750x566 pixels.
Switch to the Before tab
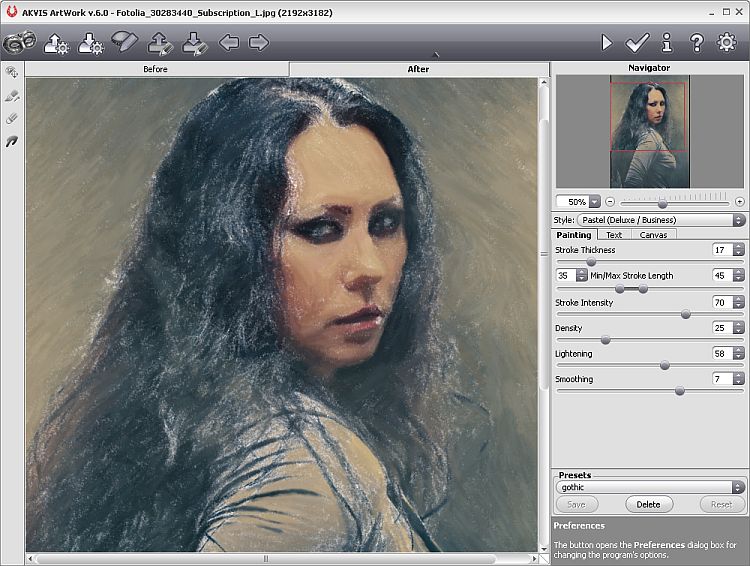click(x=156, y=69)
